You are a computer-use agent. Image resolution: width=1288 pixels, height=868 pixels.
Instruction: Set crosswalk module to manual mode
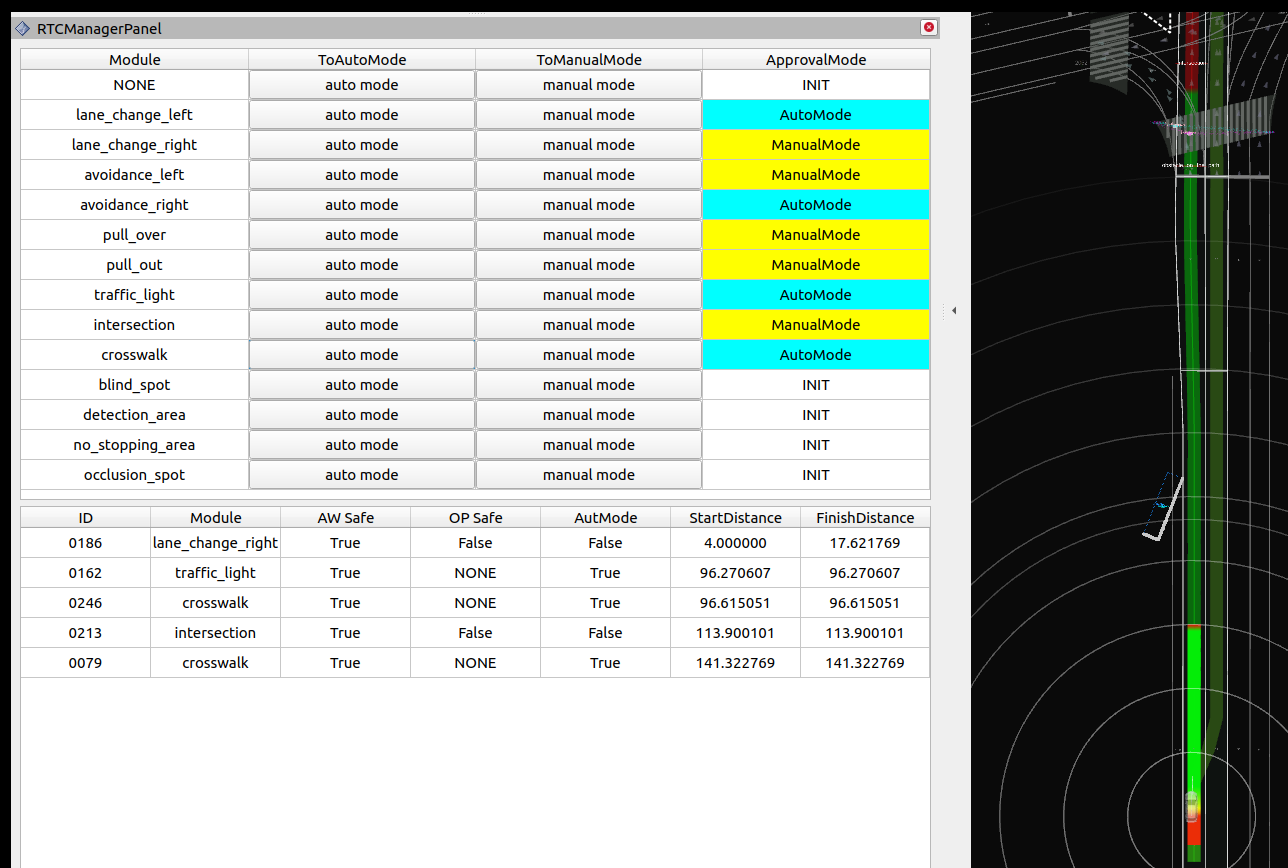pos(588,354)
